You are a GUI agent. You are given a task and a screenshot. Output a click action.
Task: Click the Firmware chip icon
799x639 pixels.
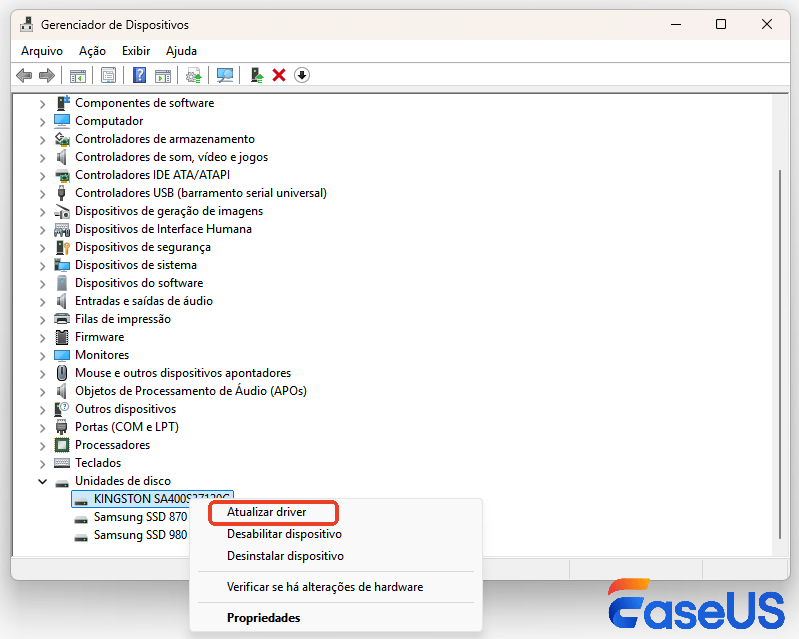(62, 337)
